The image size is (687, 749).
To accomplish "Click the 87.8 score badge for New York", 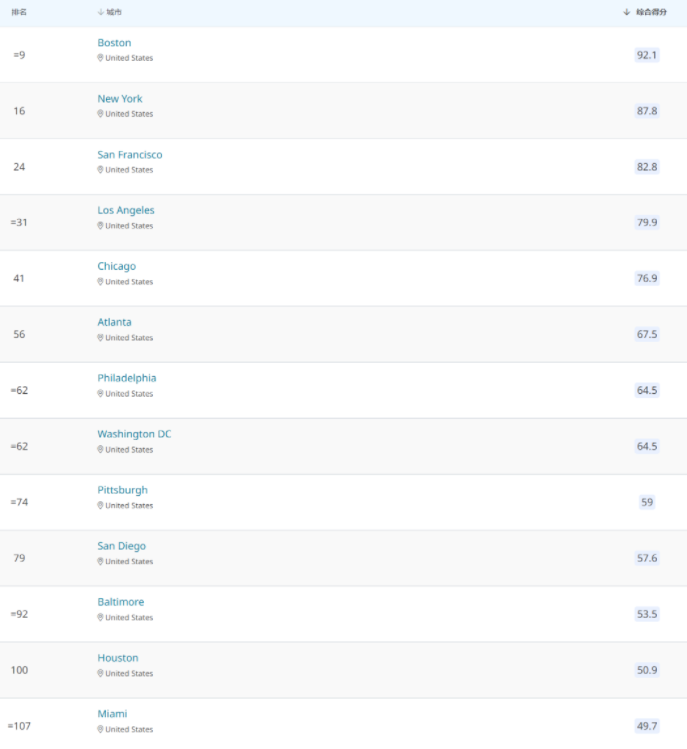I will (647, 111).
